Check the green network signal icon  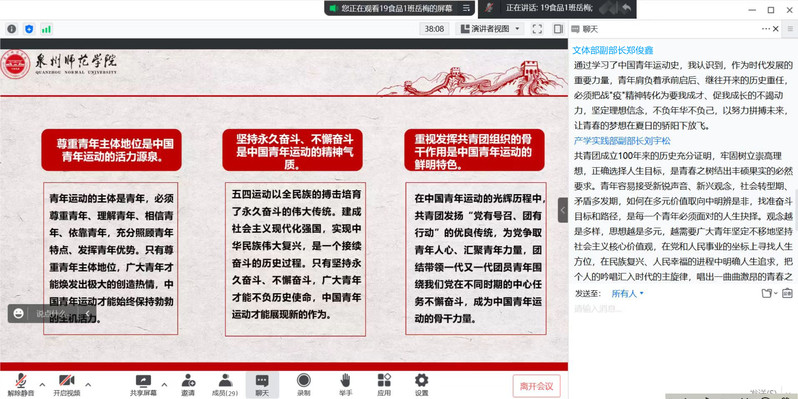coord(46,29)
